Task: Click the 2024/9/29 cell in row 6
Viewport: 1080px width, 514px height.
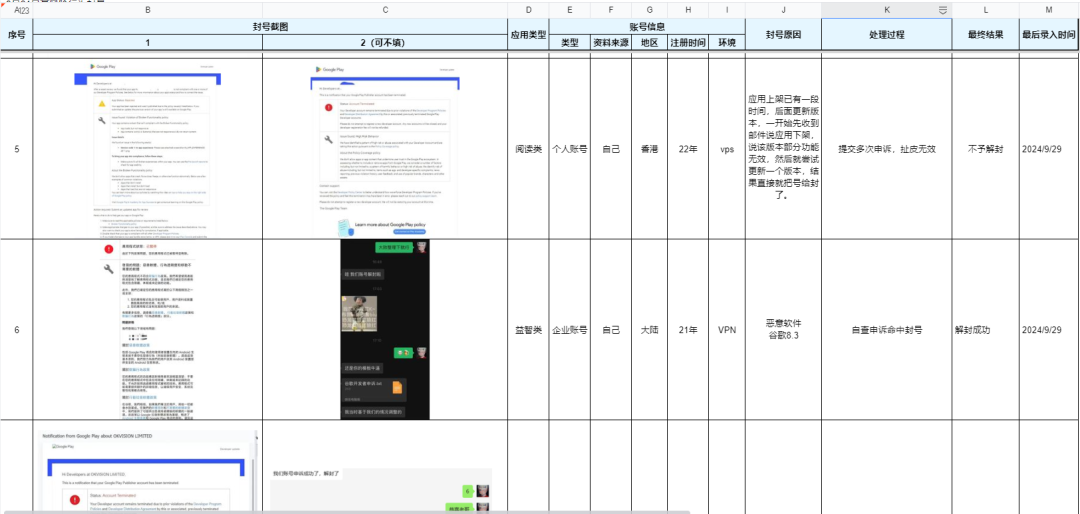Action: pyautogui.click(x=1049, y=329)
